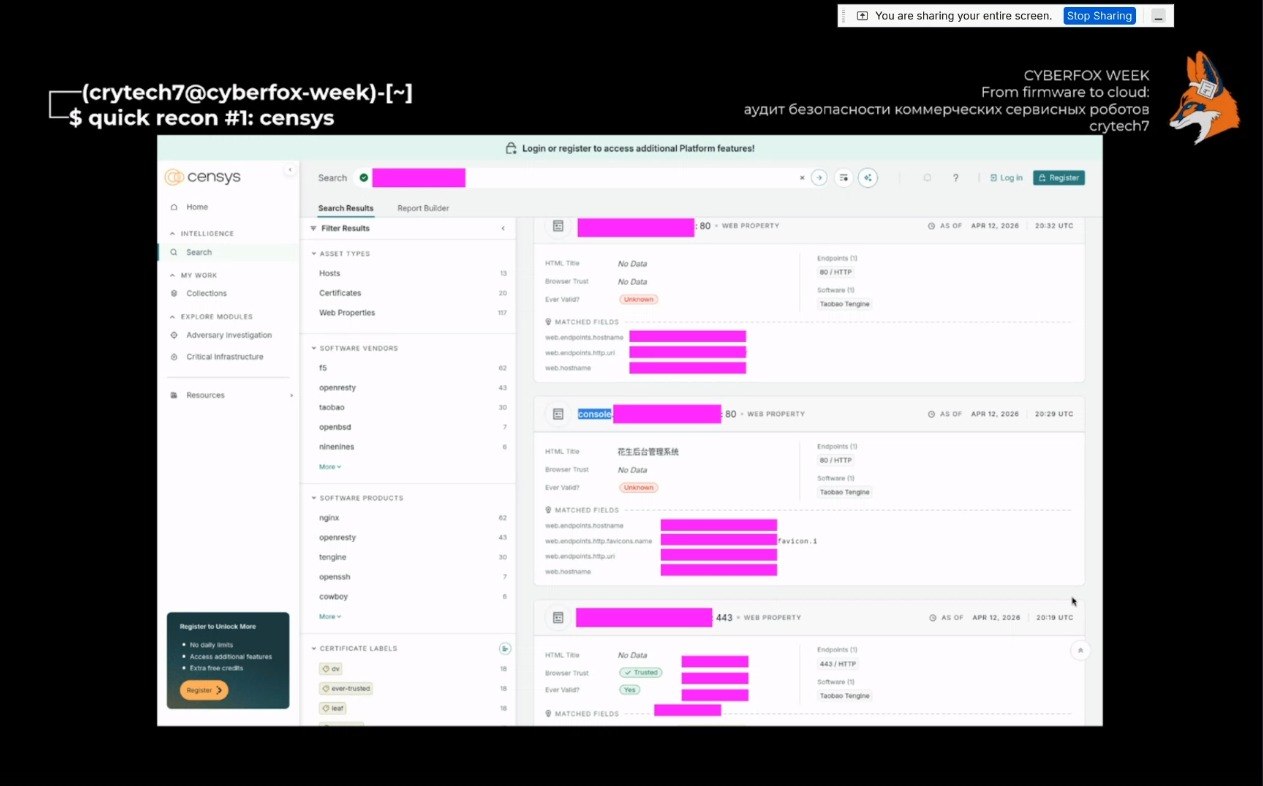Click the Censys logo

pos(203,177)
